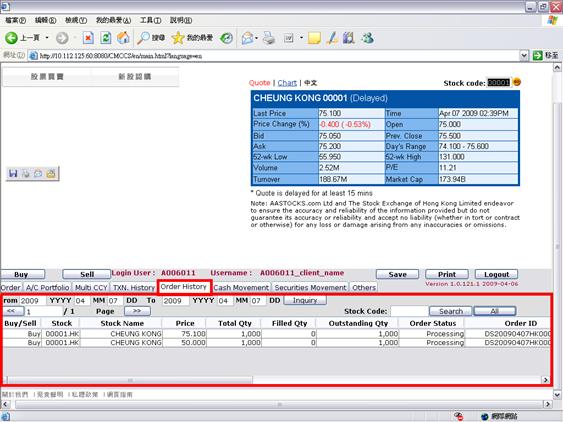The width and height of the screenshot is (563, 422).
Task: Click the yellow note Discuss icon
Action: click(314, 38)
